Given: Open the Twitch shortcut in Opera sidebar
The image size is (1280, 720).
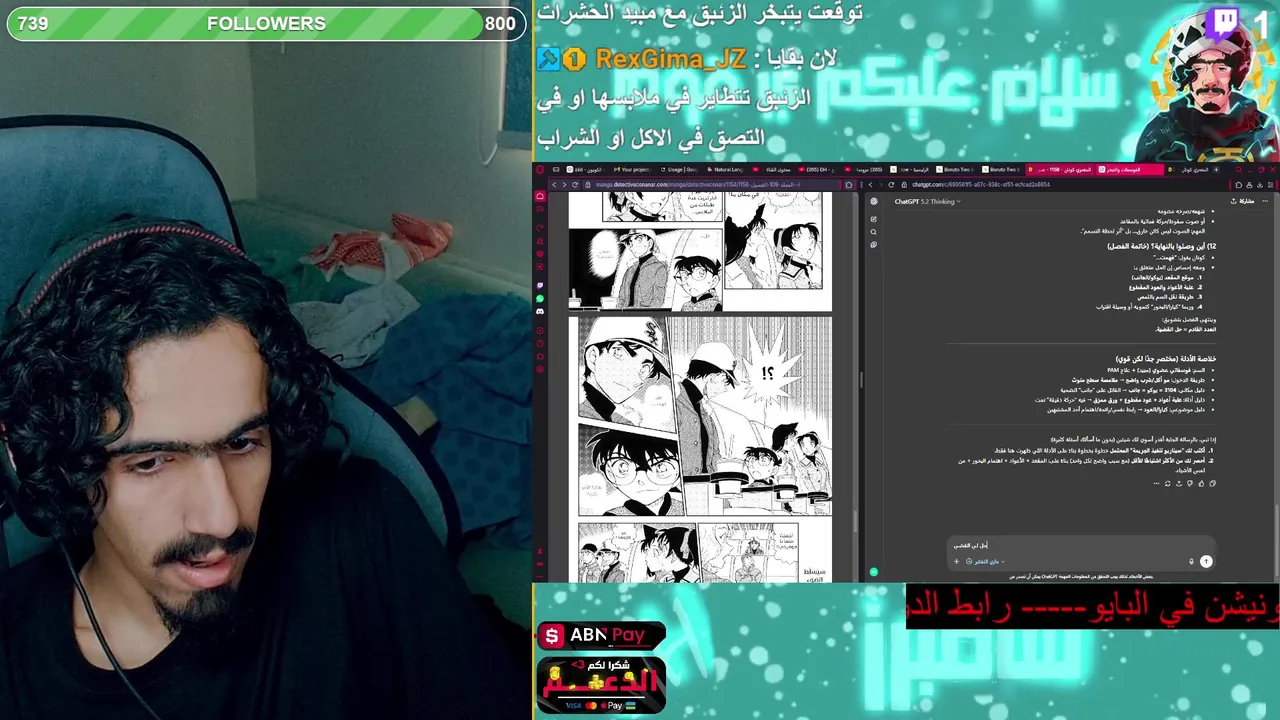Looking at the screenshot, I should pyautogui.click(x=540, y=285).
